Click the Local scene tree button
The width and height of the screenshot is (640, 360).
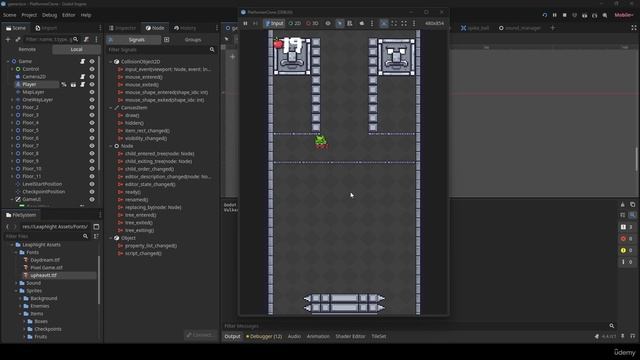pos(76,49)
